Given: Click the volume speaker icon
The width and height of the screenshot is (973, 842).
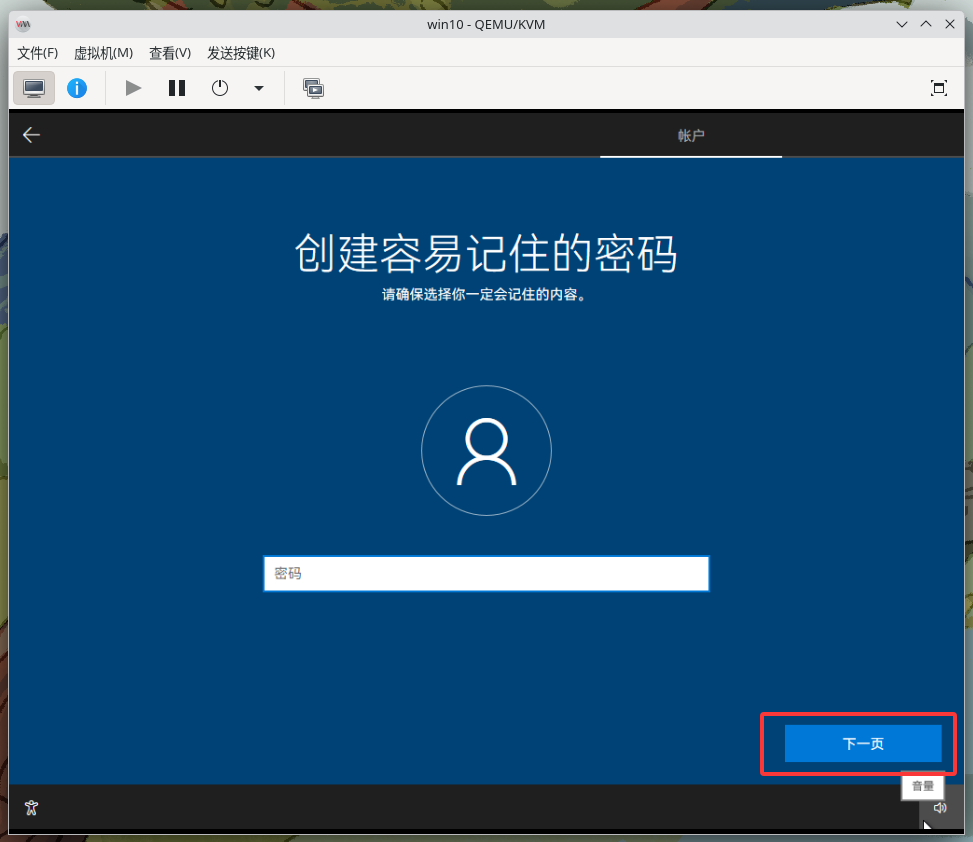Looking at the screenshot, I should coord(940,807).
